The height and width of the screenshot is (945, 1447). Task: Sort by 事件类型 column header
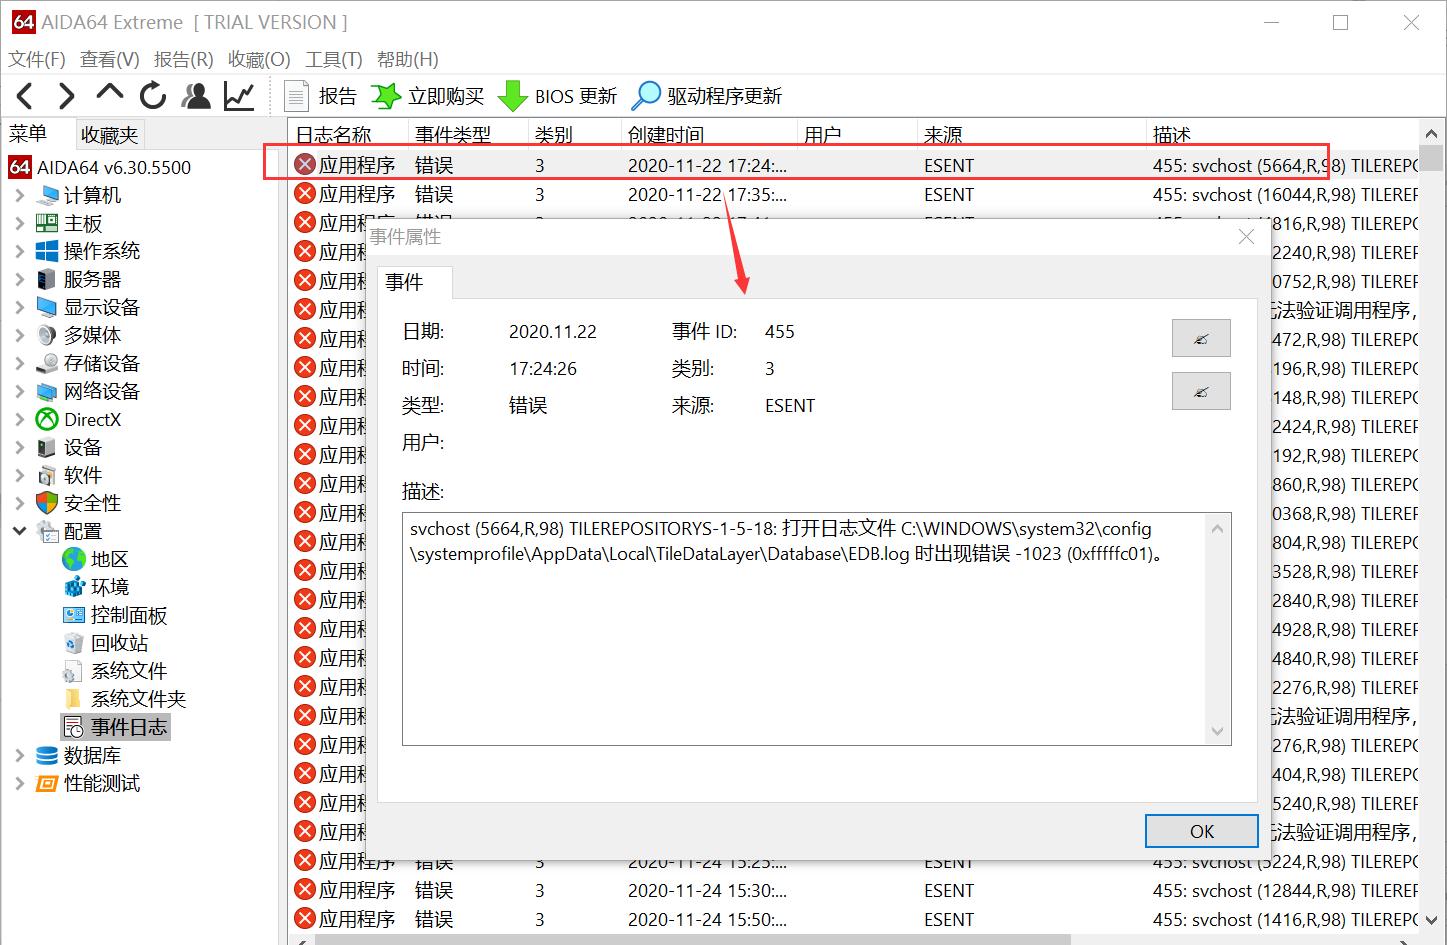coord(468,134)
